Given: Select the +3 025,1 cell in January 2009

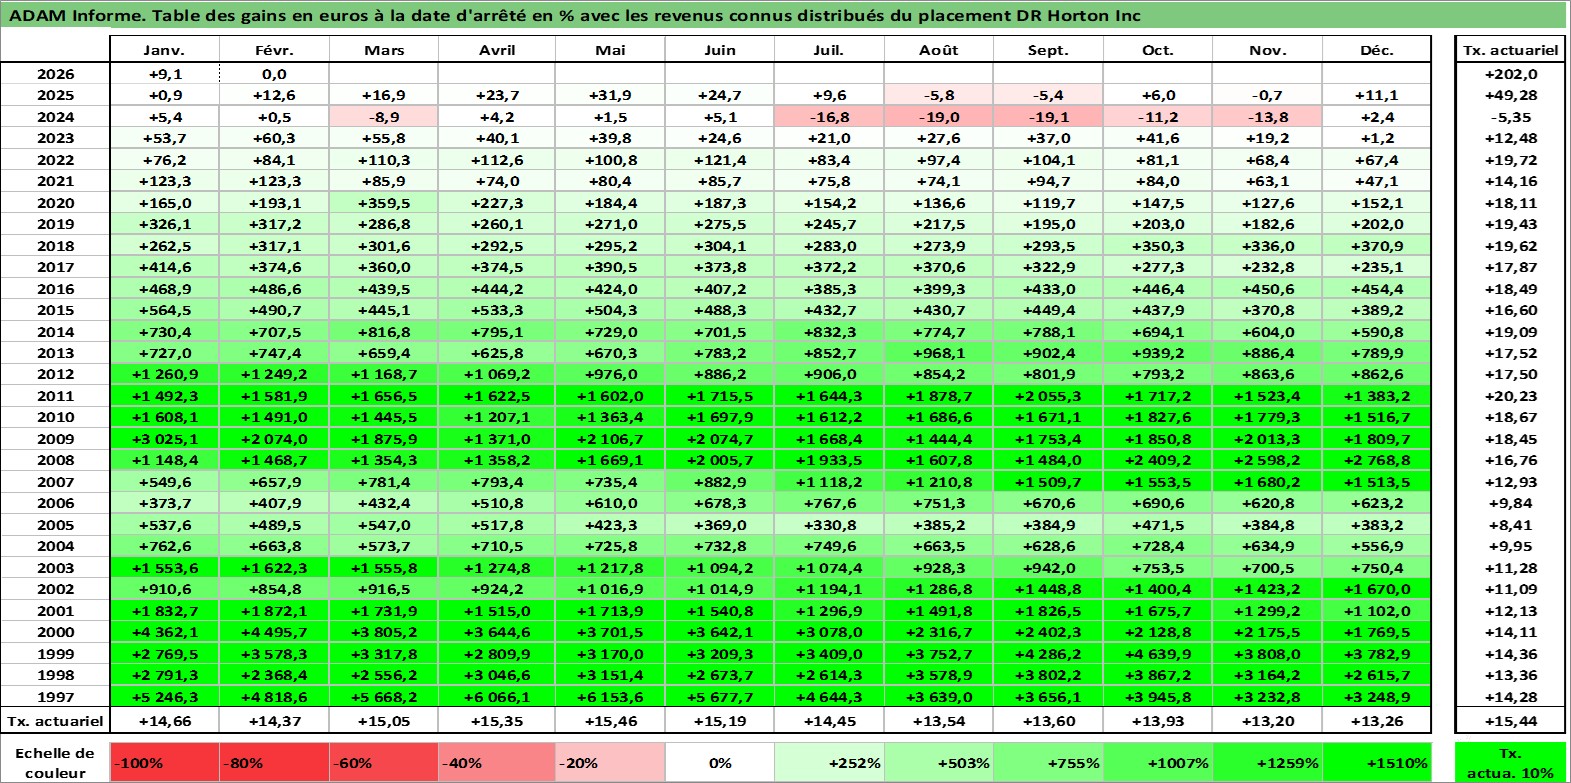Looking at the screenshot, I should 164,439.
